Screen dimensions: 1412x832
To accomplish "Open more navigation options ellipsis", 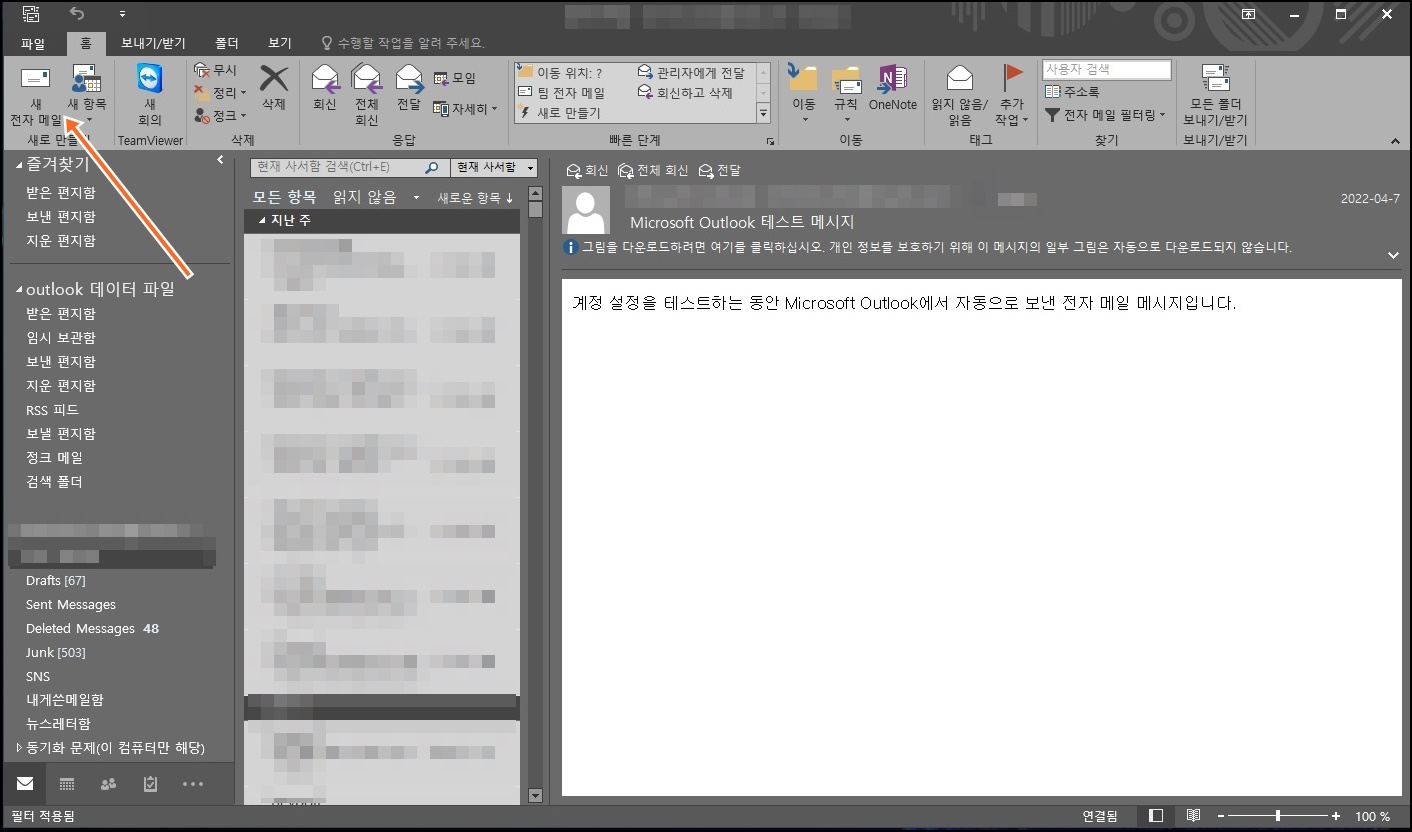I will 193,784.
